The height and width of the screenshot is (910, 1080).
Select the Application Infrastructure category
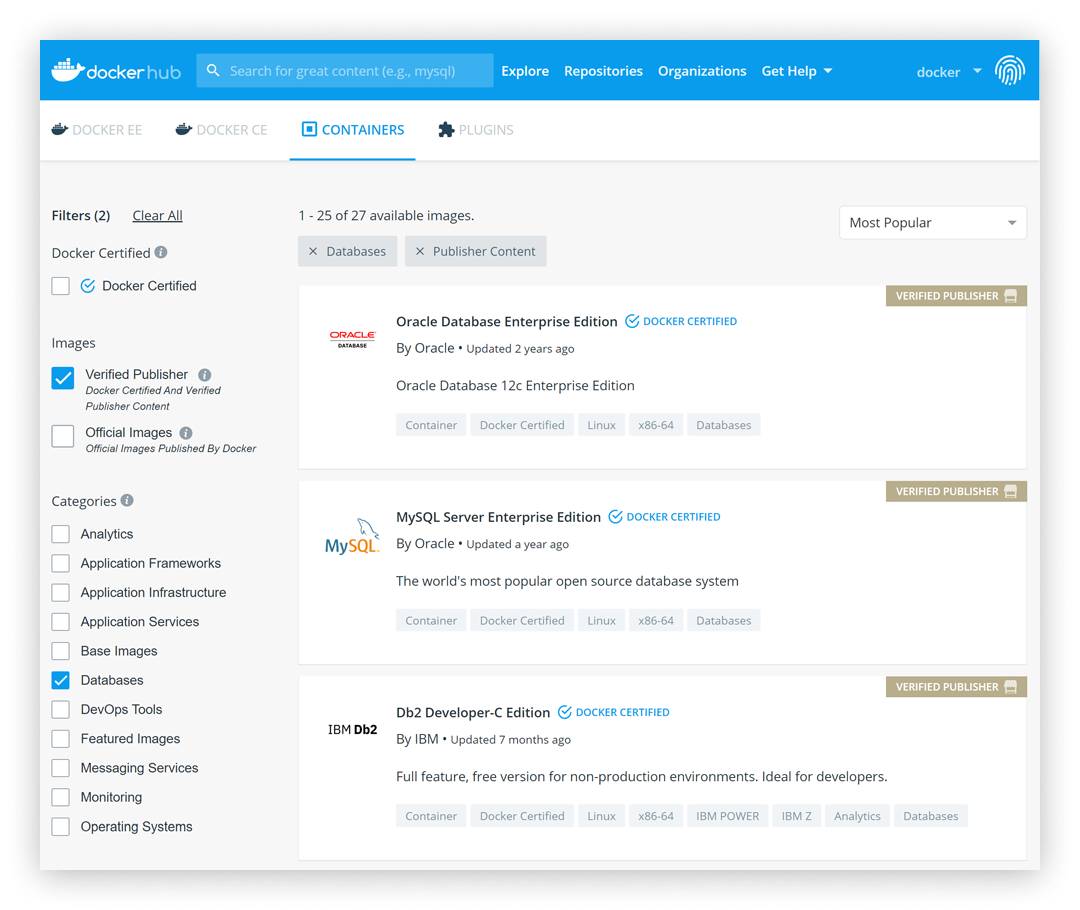tap(61, 592)
